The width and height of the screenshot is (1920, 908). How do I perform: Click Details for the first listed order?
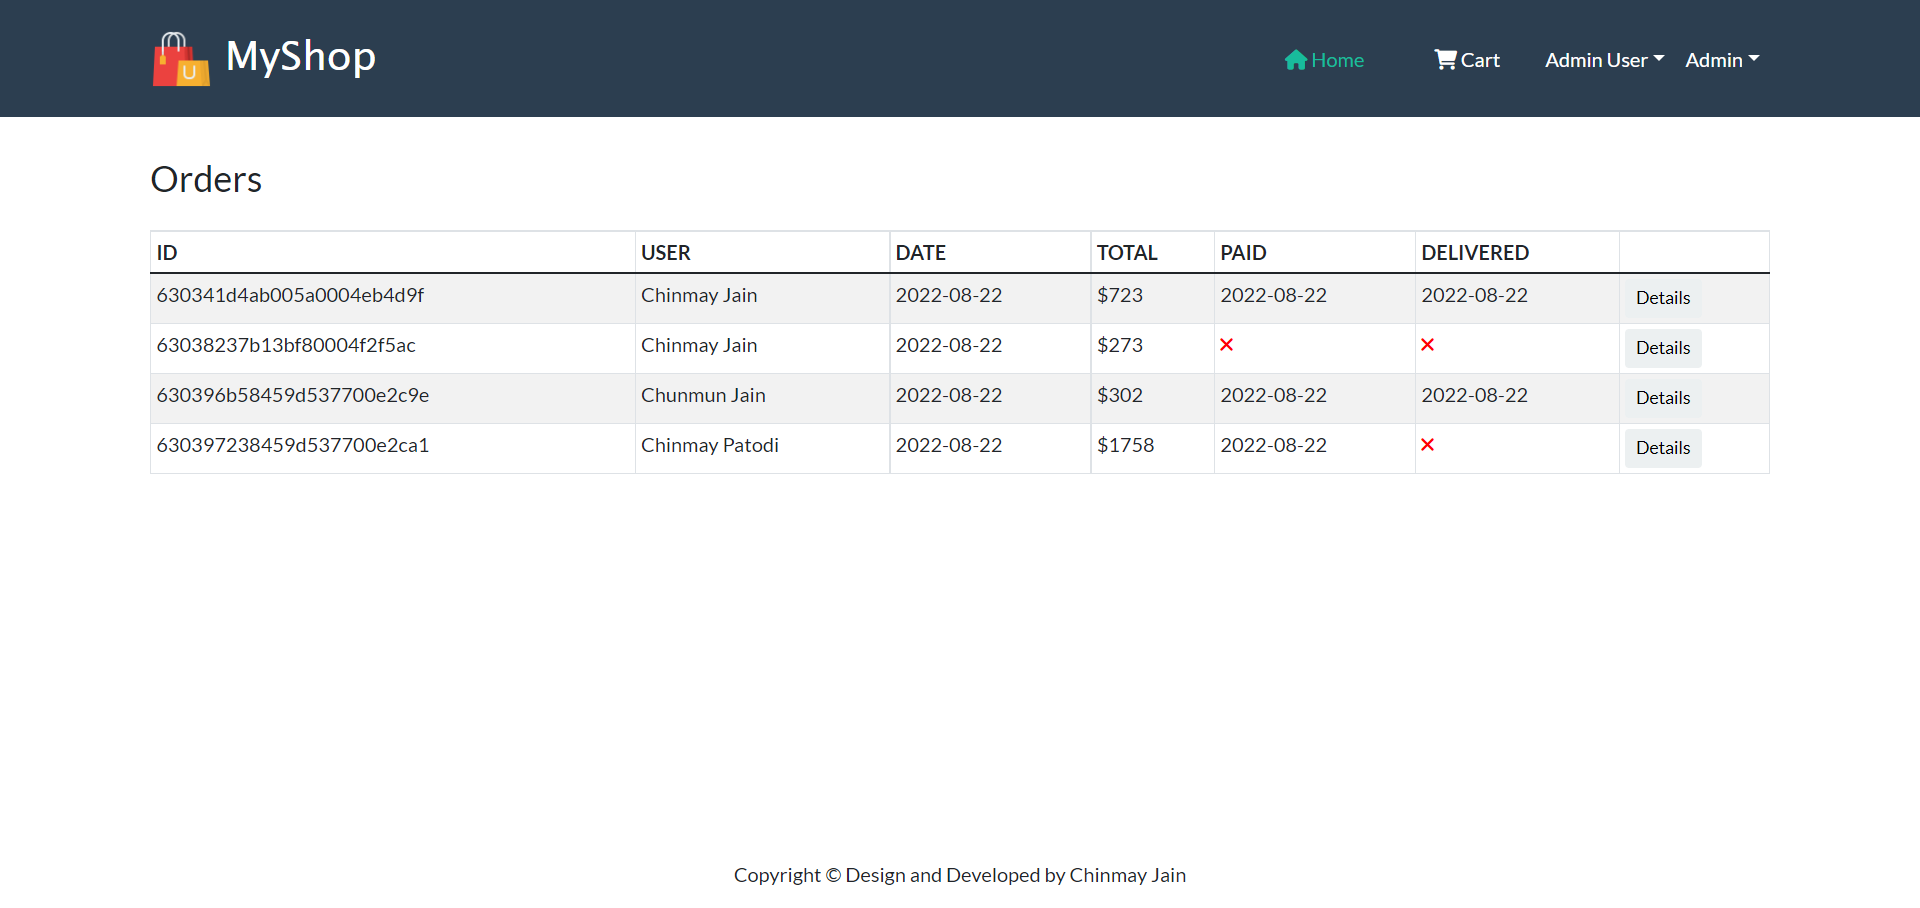point(1662,297)
